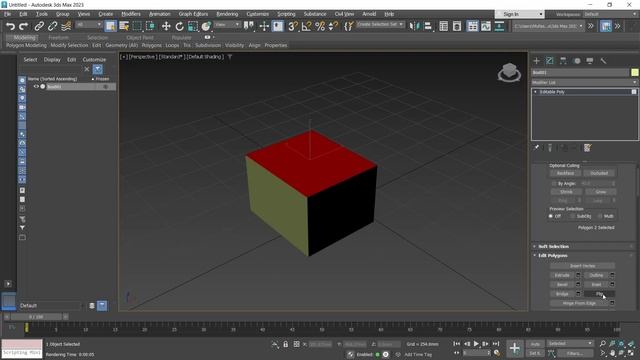Open the Modifier List dropdown
640x360 pixels.
tap(584, 82)
